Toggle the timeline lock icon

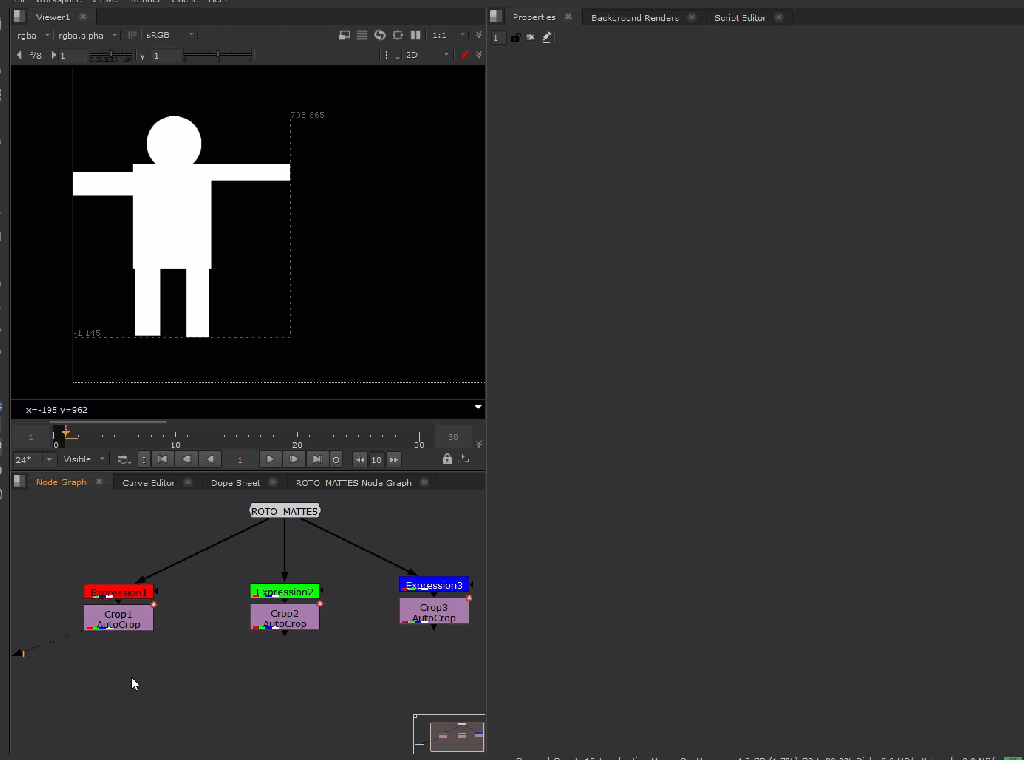[x=447, y=459]
